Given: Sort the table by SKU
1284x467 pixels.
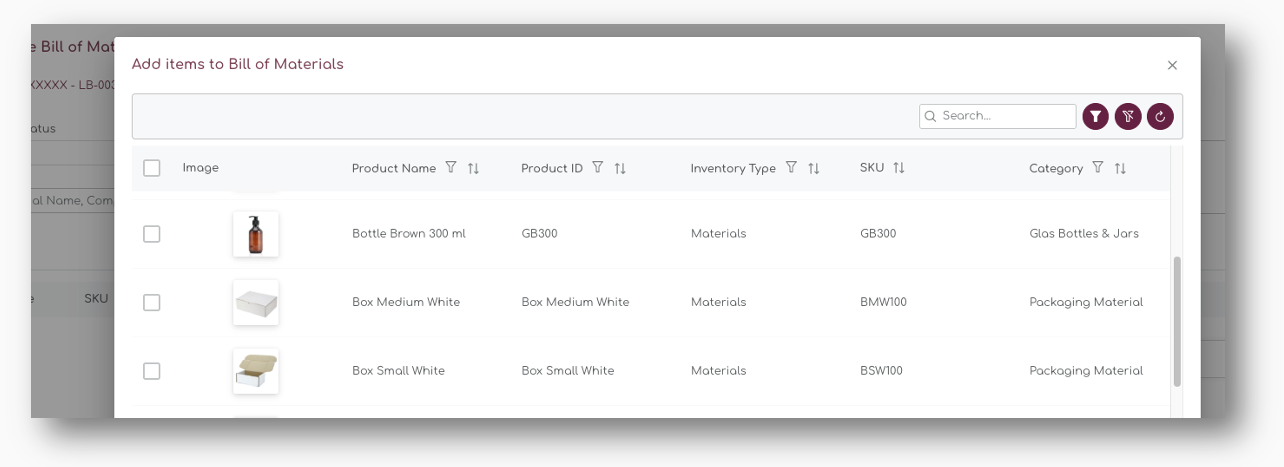Looking at the screenshot, I should pos(899,168).
